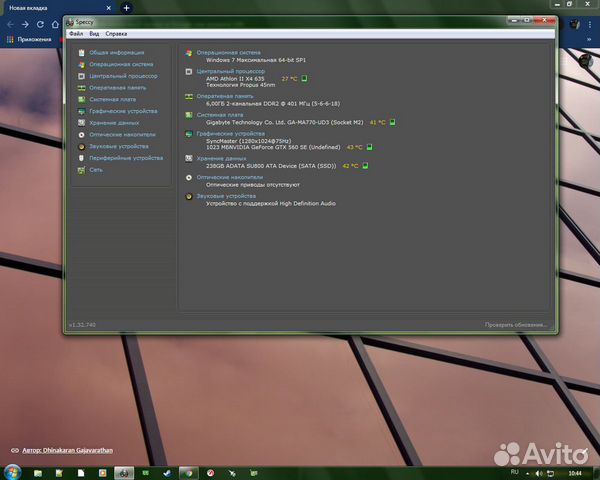
Task: Click the optical disc icon in the sidebar
Action: 82,135
